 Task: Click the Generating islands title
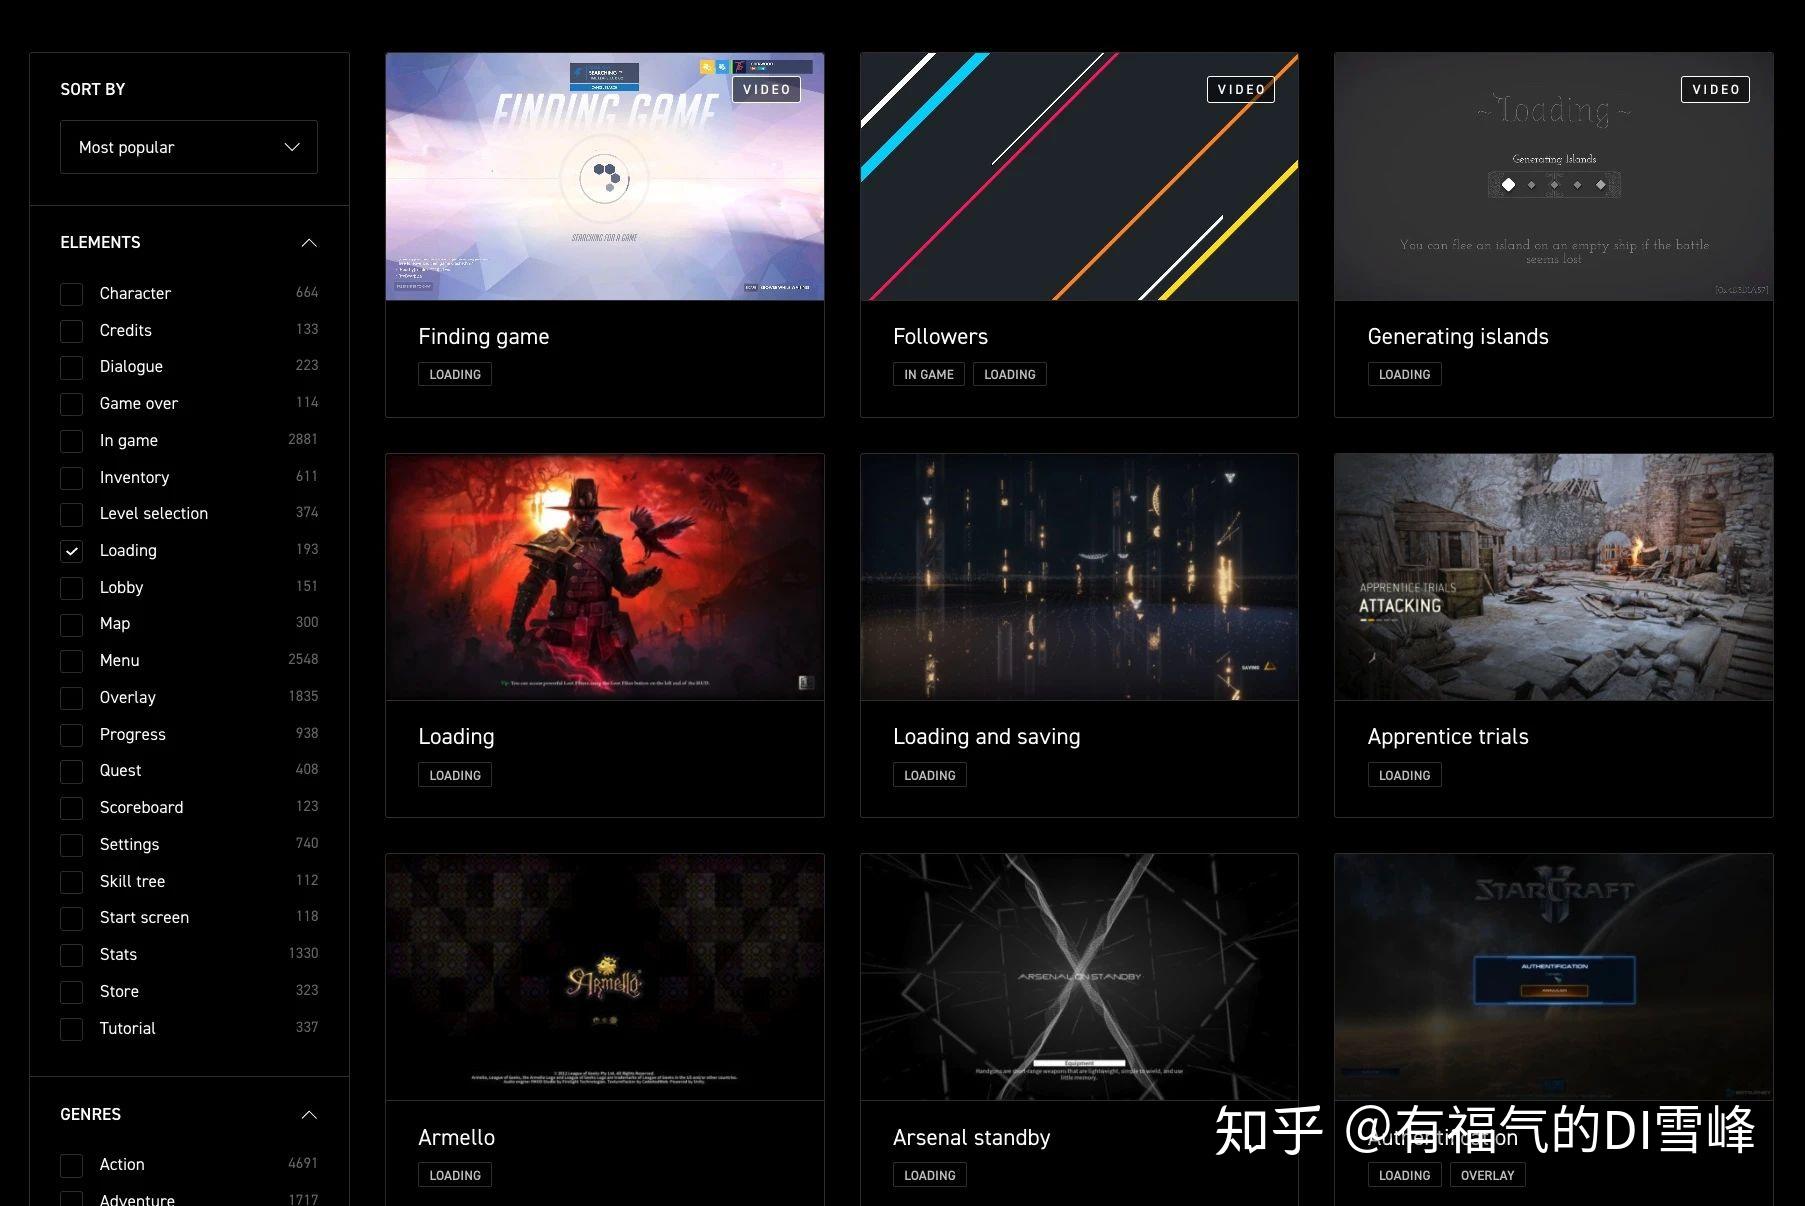click(x=1458, y=337)
